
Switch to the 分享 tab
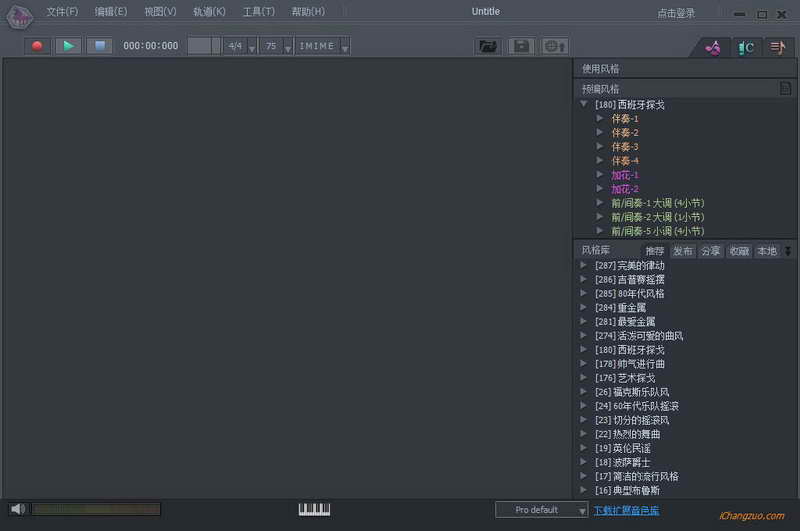pos(711,251)
